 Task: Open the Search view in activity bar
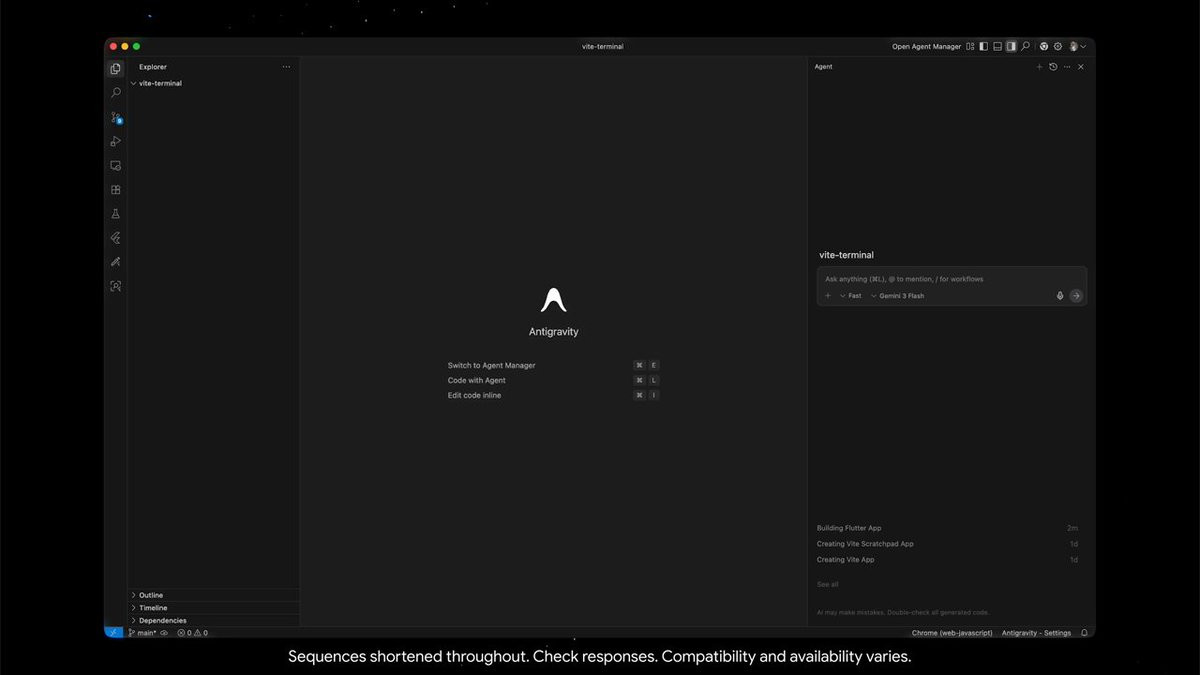tap(116, 93)
